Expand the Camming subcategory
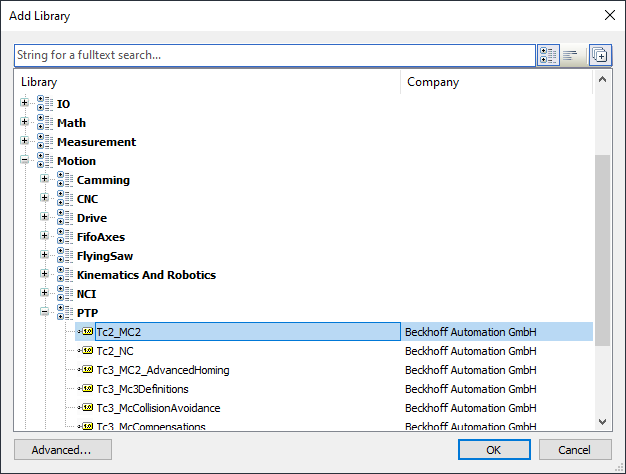626x474 pixels. click(44, 179)
